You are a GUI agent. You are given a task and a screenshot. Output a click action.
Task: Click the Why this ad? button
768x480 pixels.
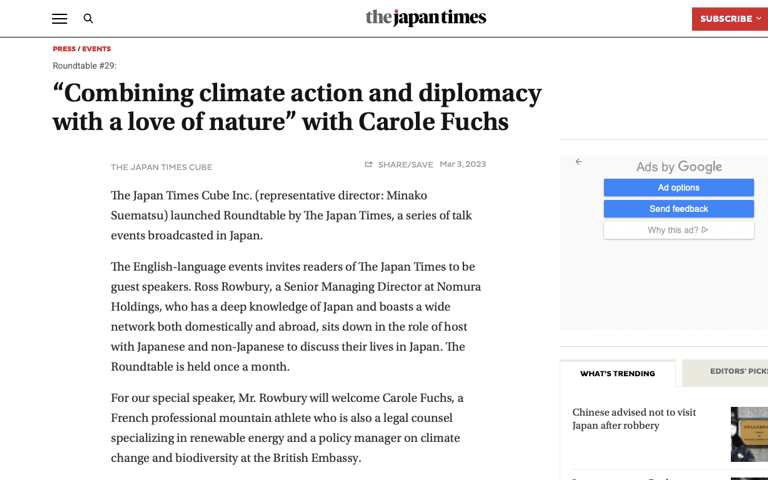[x=678, y=230]
